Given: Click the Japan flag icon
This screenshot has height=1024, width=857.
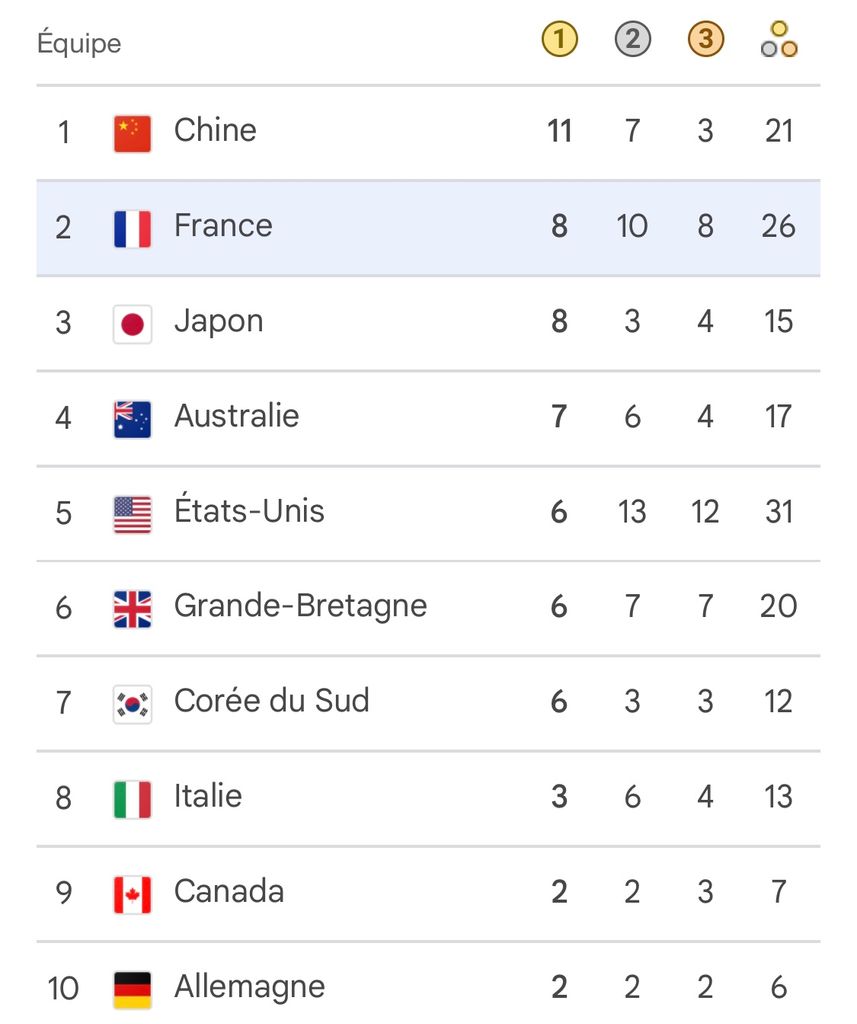Looking at the screenshot, I should coord(133,325).
